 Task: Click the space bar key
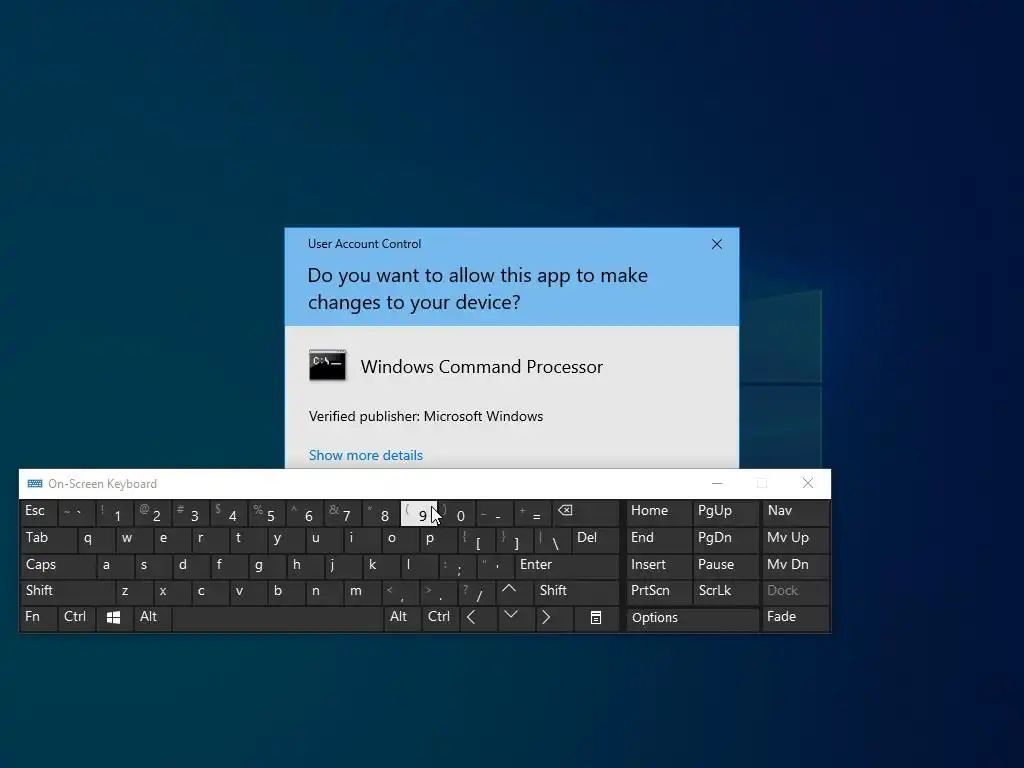(x=278, y=618)
